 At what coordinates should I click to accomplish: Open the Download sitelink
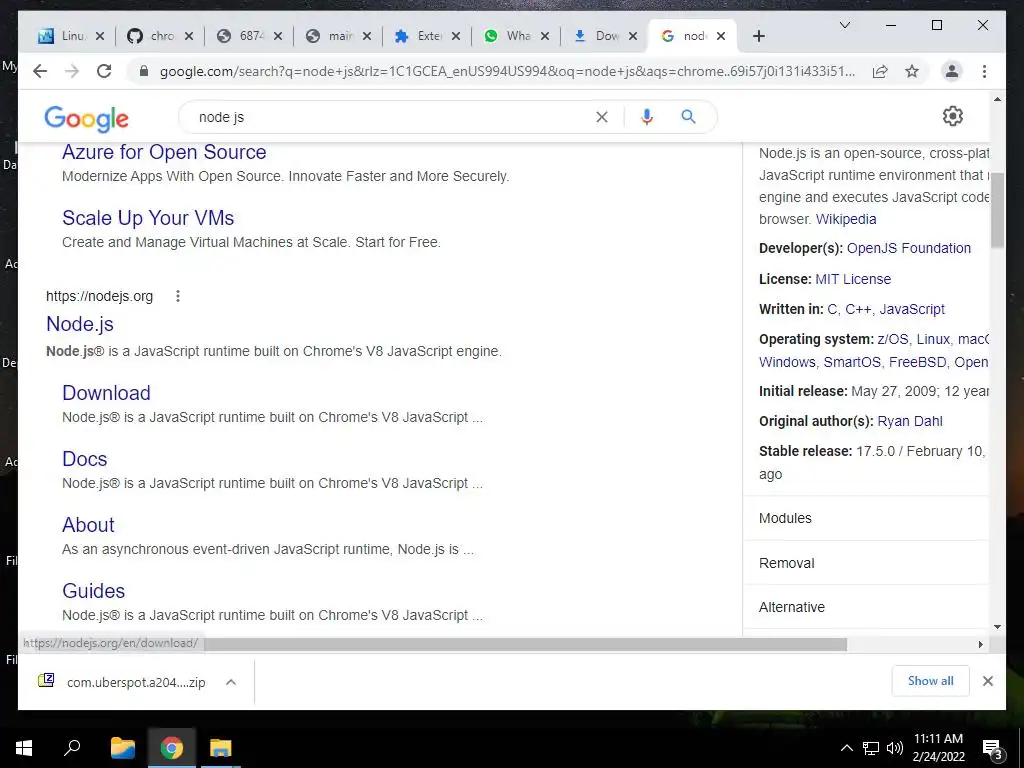point(106,393)
